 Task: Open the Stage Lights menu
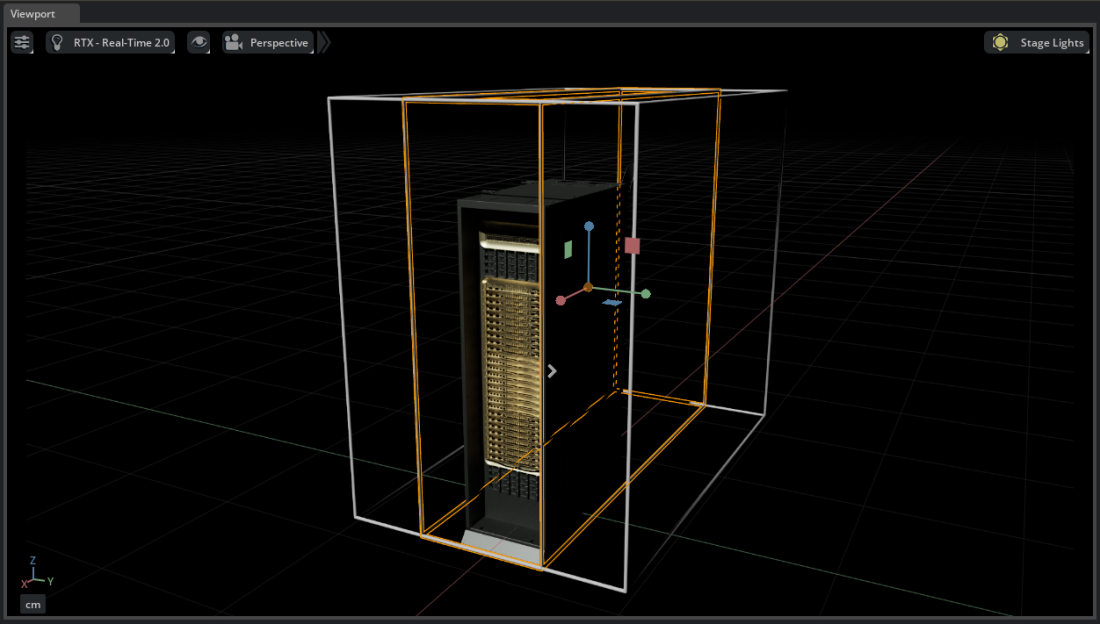point(1051,42)
